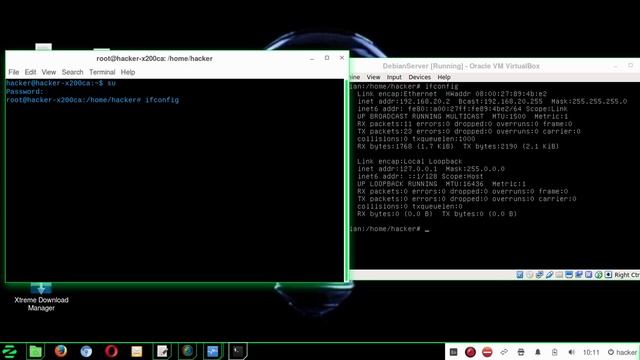This screenshot has width=640, height=360.
Task: Open File menu in terminal window
Action: coord(13,72)
